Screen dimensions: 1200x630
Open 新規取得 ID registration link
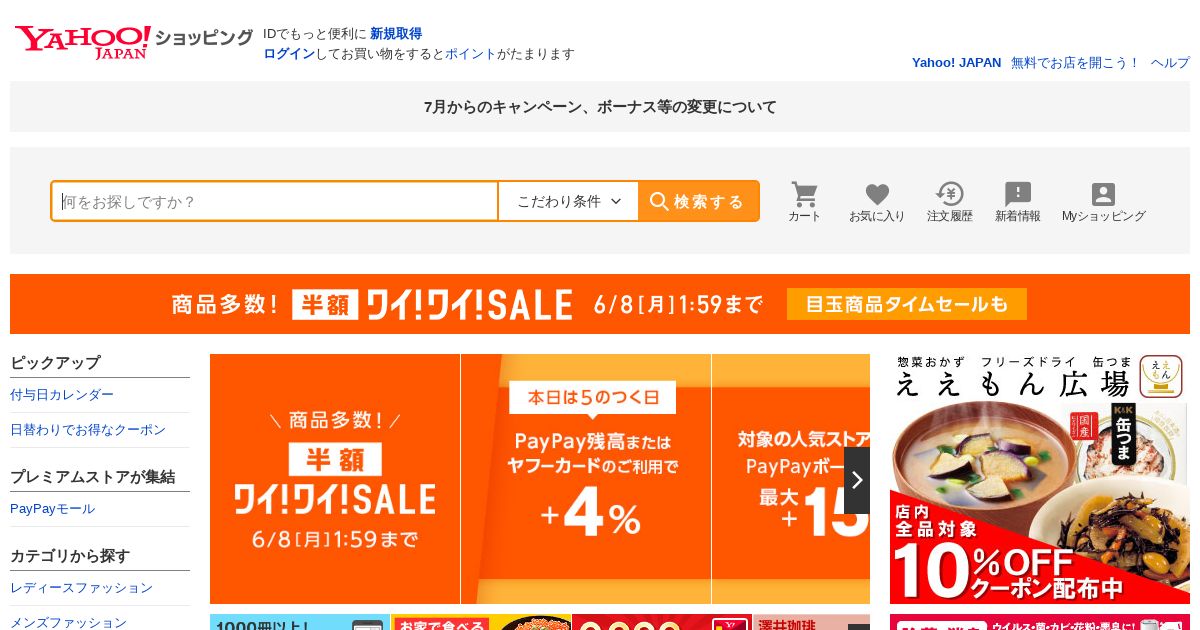396,33
